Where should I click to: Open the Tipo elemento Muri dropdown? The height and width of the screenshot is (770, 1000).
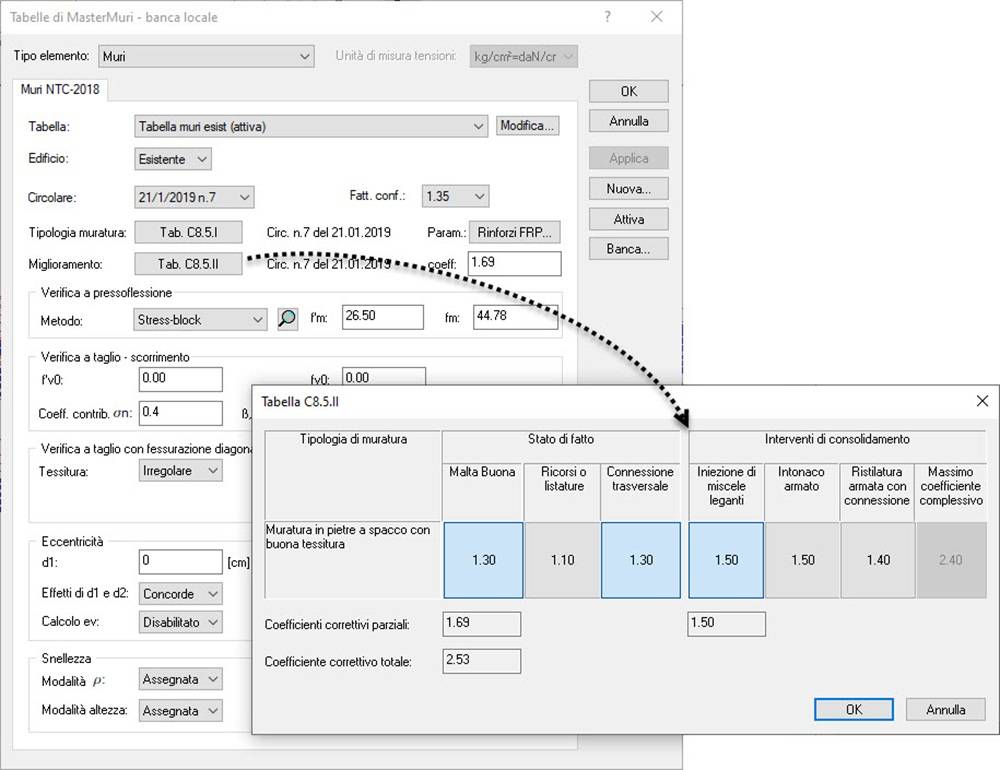[x=206, y=56]
